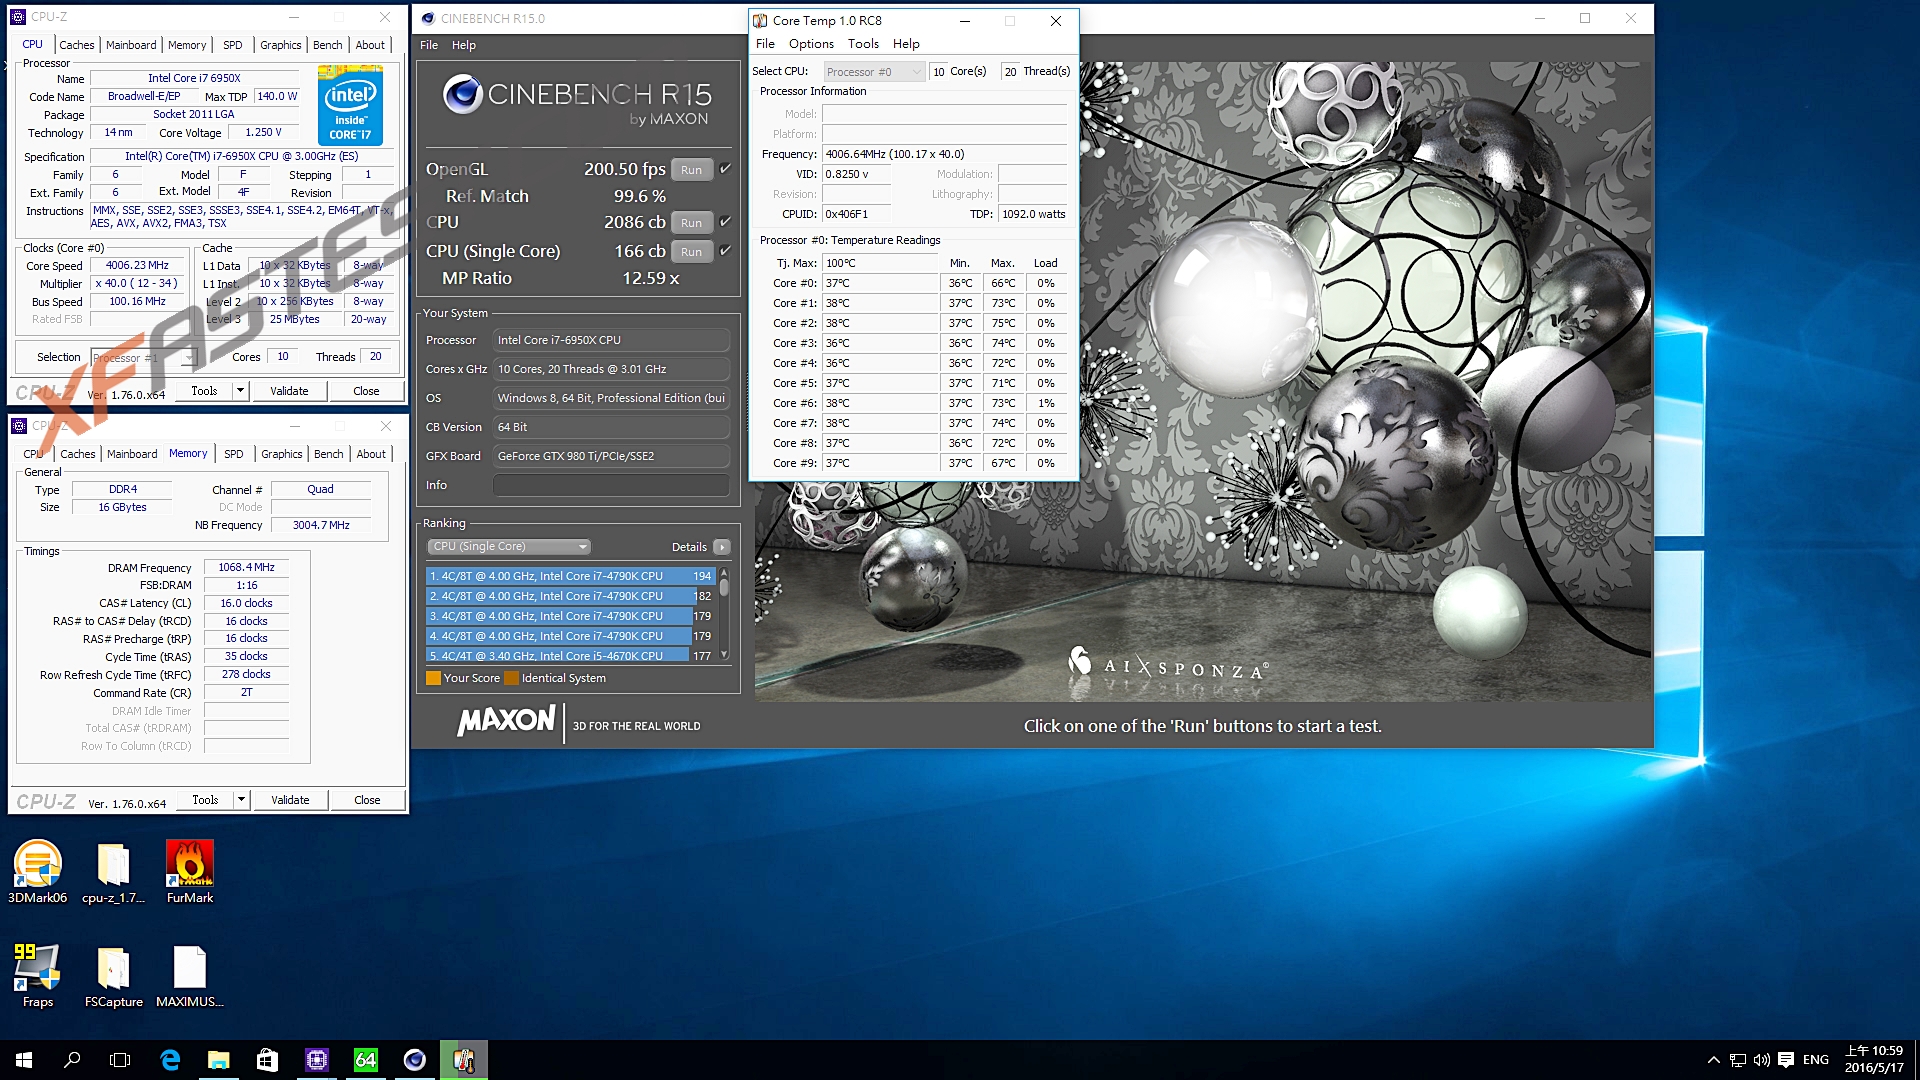Click Validate in lower CPU-Z window
1920x1080 pixels.
(x=290, y=800)
